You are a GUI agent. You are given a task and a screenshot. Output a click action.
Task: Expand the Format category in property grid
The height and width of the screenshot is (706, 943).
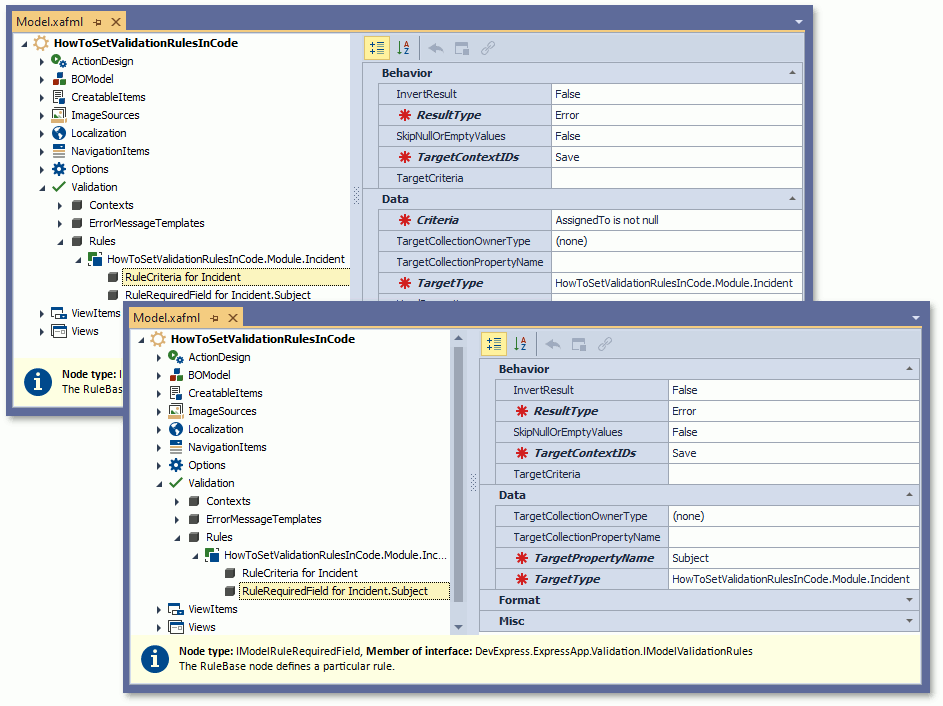tap(909, 600)
